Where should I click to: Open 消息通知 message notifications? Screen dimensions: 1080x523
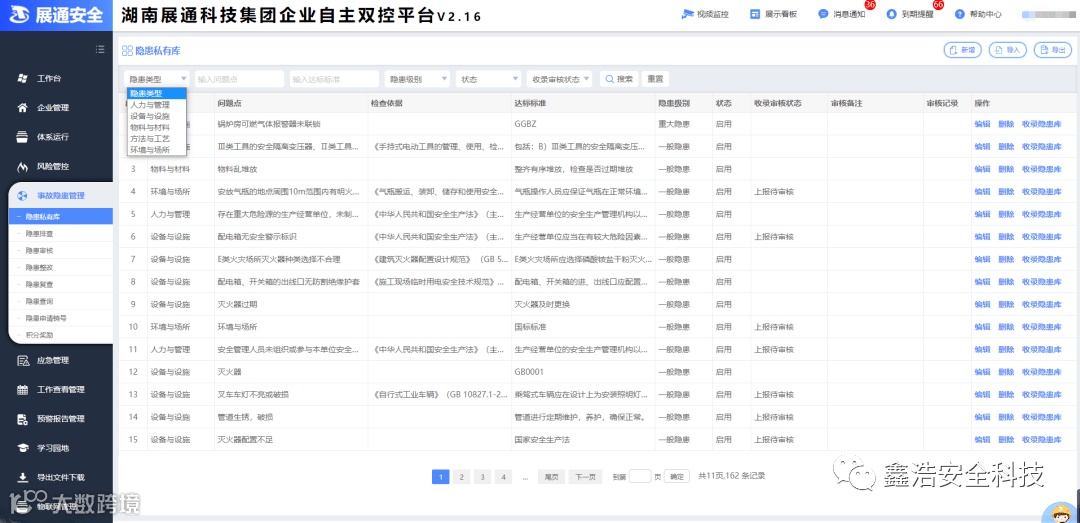click(842, 14)
